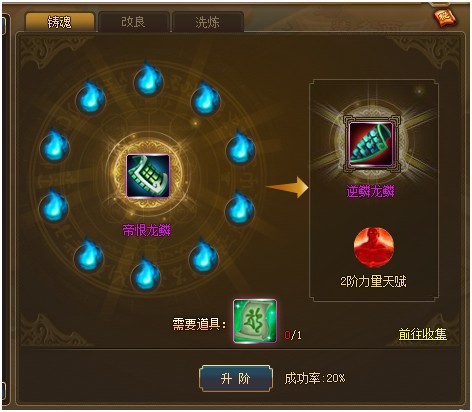Image resolution: width=472 pixels, height=412 pixels.
Task: Select the lower-left blue soul flame
Action: point(88,255)
